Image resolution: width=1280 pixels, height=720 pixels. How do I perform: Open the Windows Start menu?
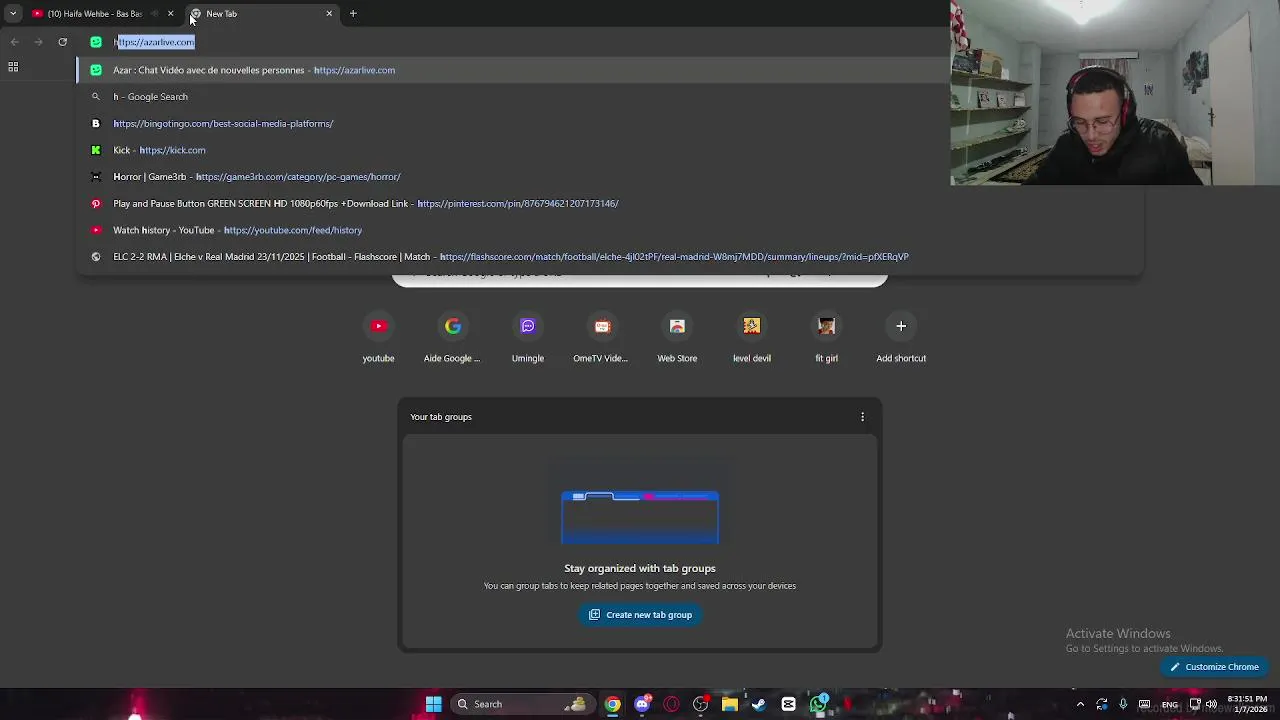click(x=433, y=704)
